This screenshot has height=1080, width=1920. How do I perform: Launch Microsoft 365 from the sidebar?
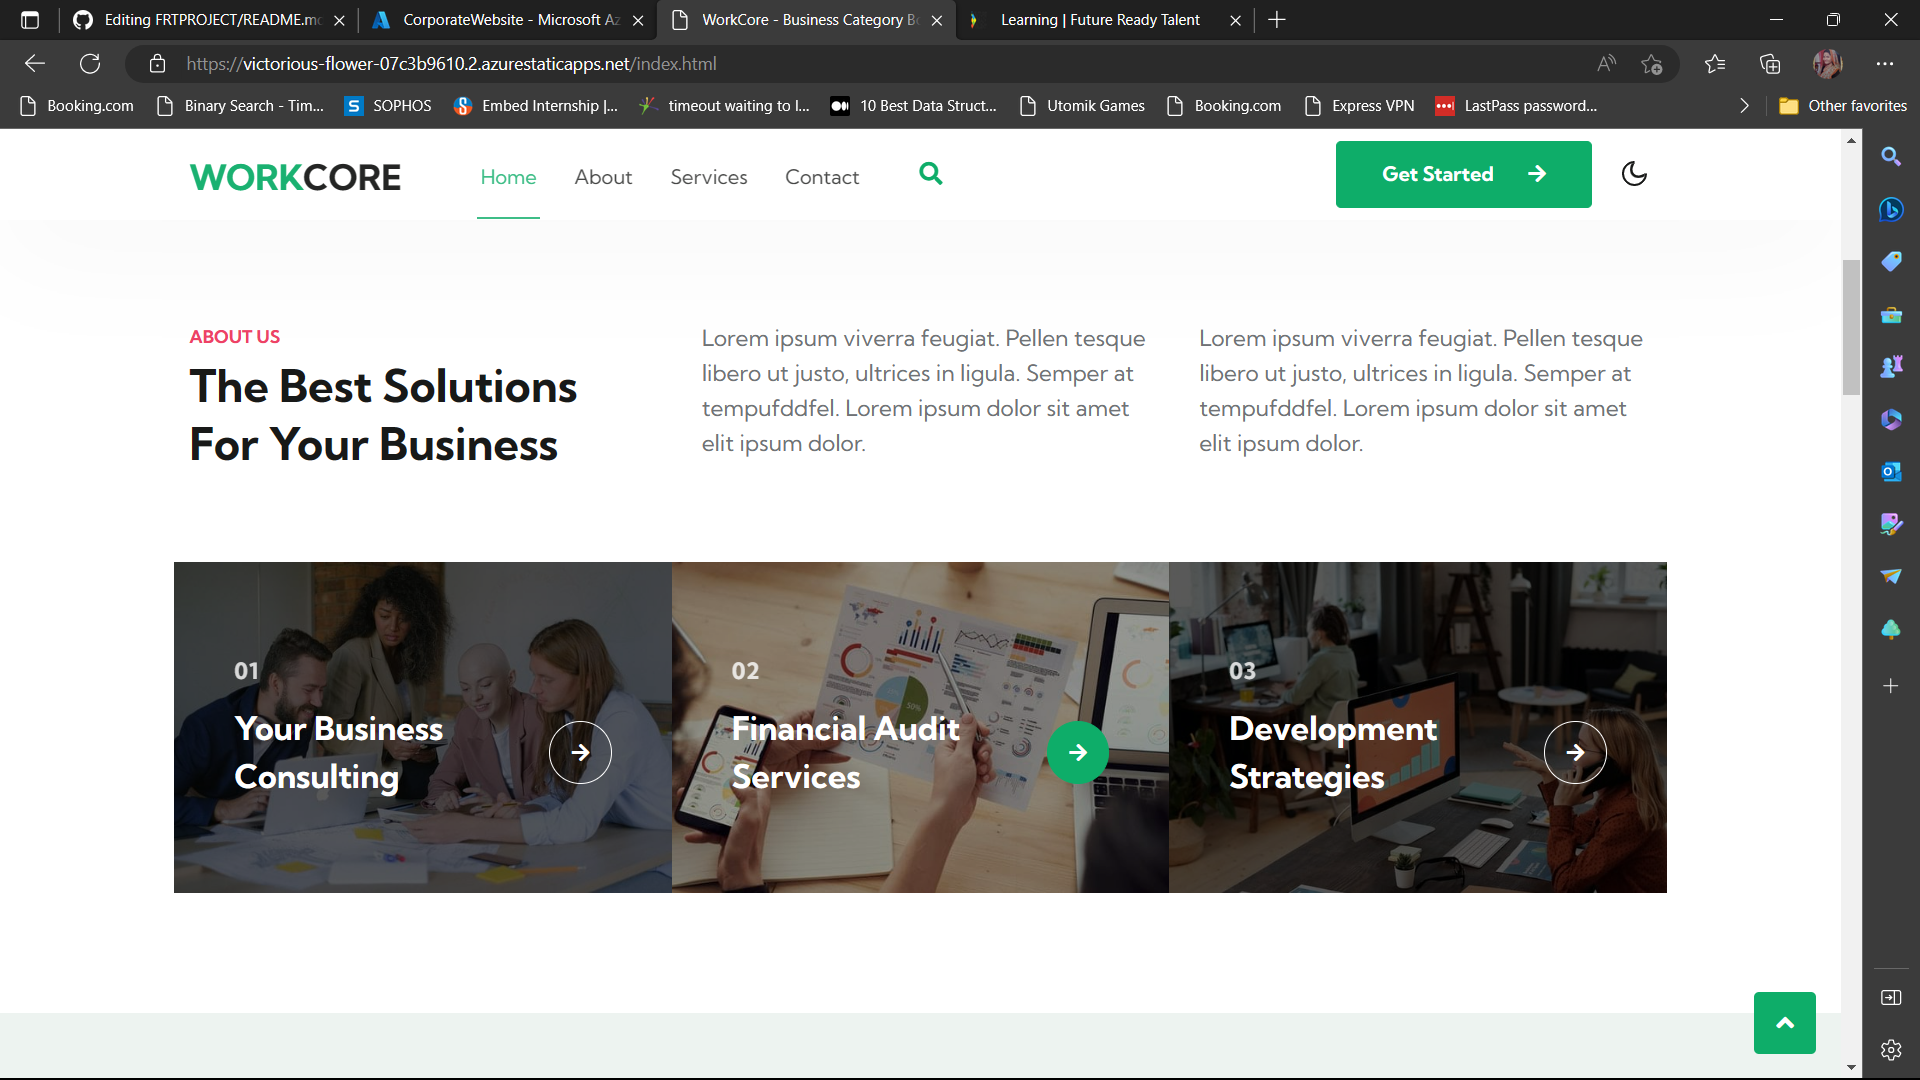[x=1891, y=420]
